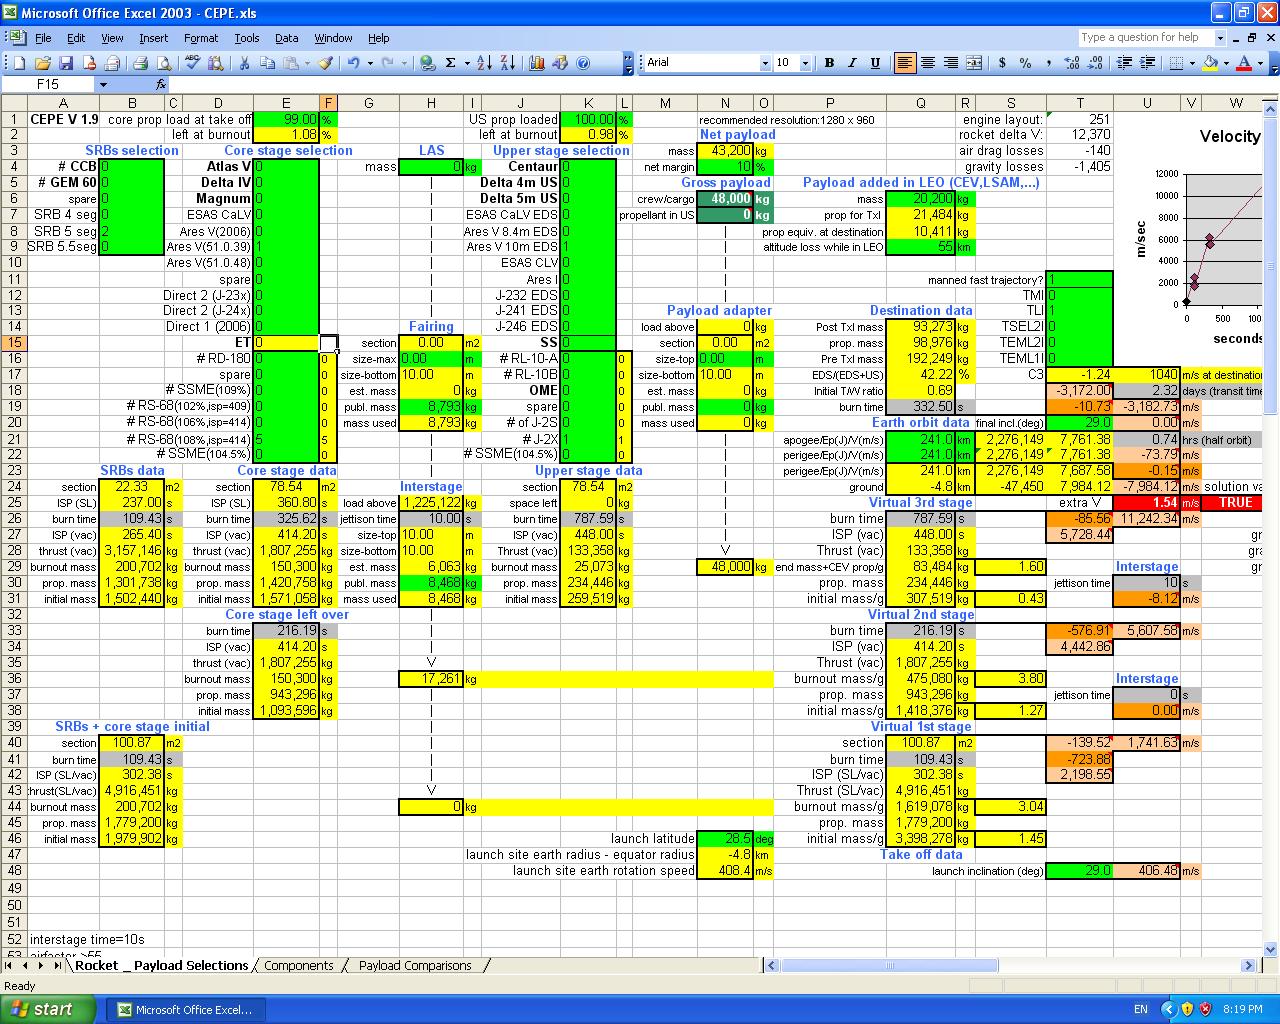Open the Format menu
The height and width of the screenshot is (1024, 1280).
point(200,38)
